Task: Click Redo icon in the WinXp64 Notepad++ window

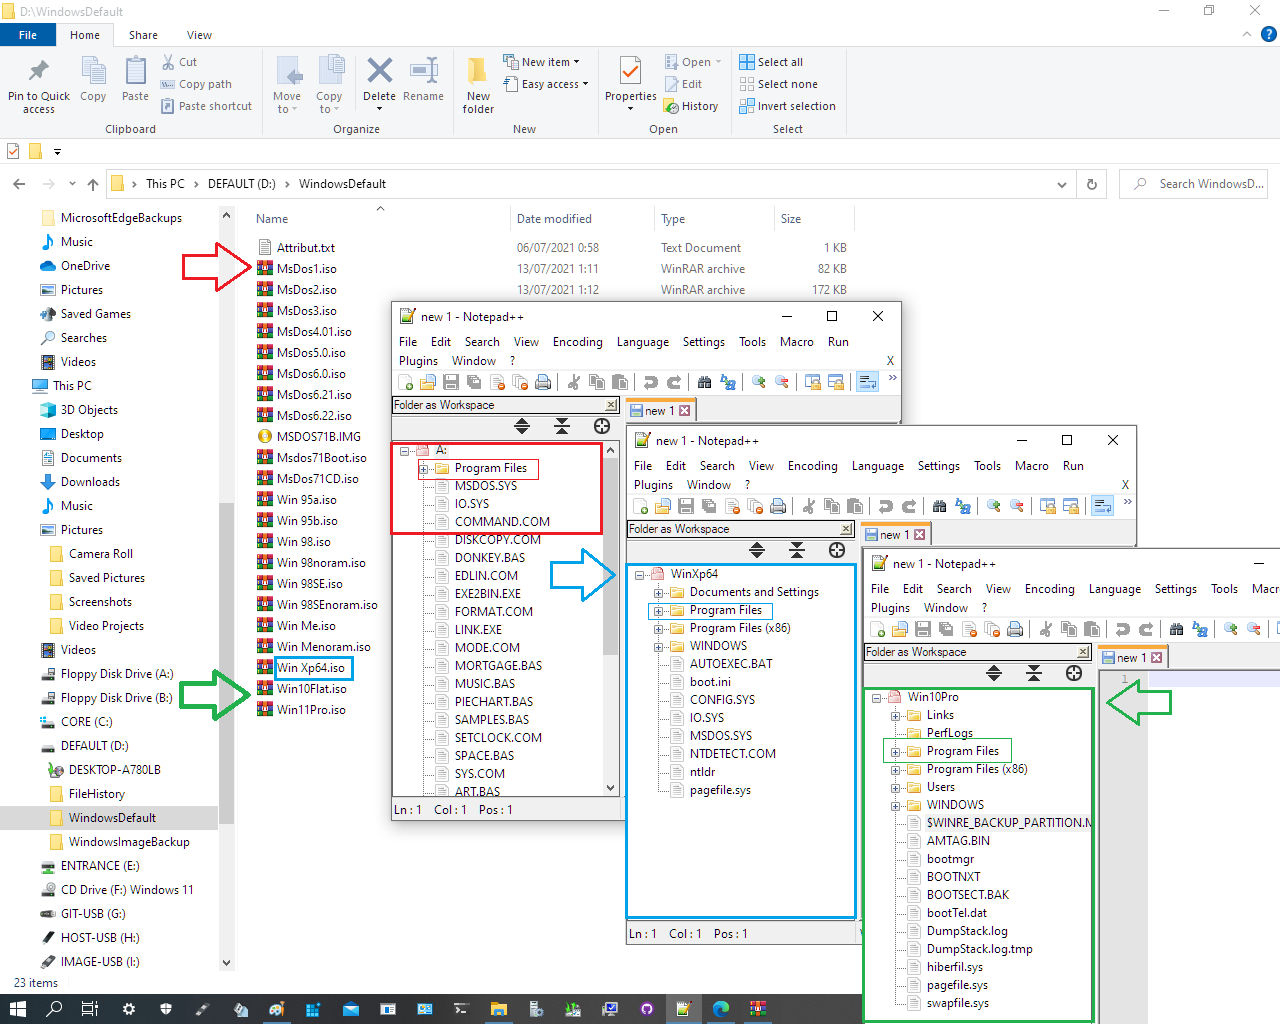Action: 909,506
